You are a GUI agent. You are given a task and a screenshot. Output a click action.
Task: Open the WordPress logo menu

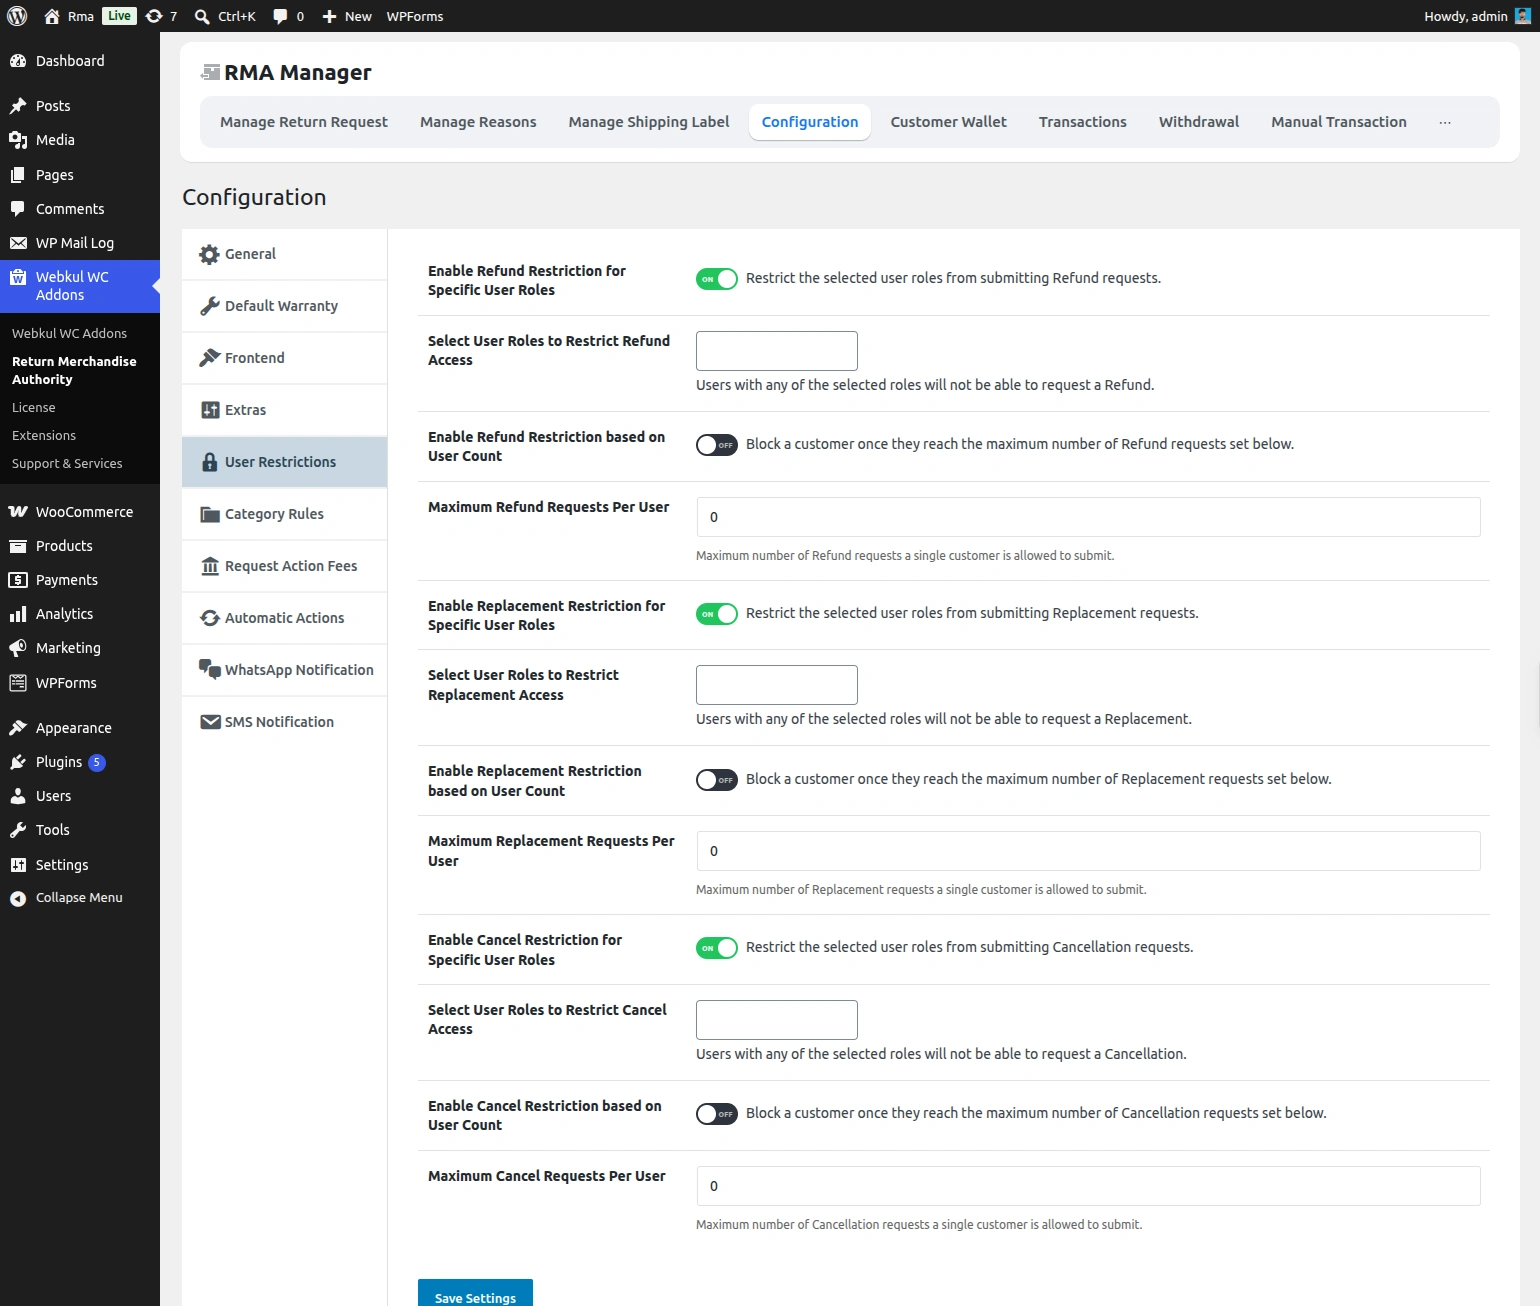[17, 16]
